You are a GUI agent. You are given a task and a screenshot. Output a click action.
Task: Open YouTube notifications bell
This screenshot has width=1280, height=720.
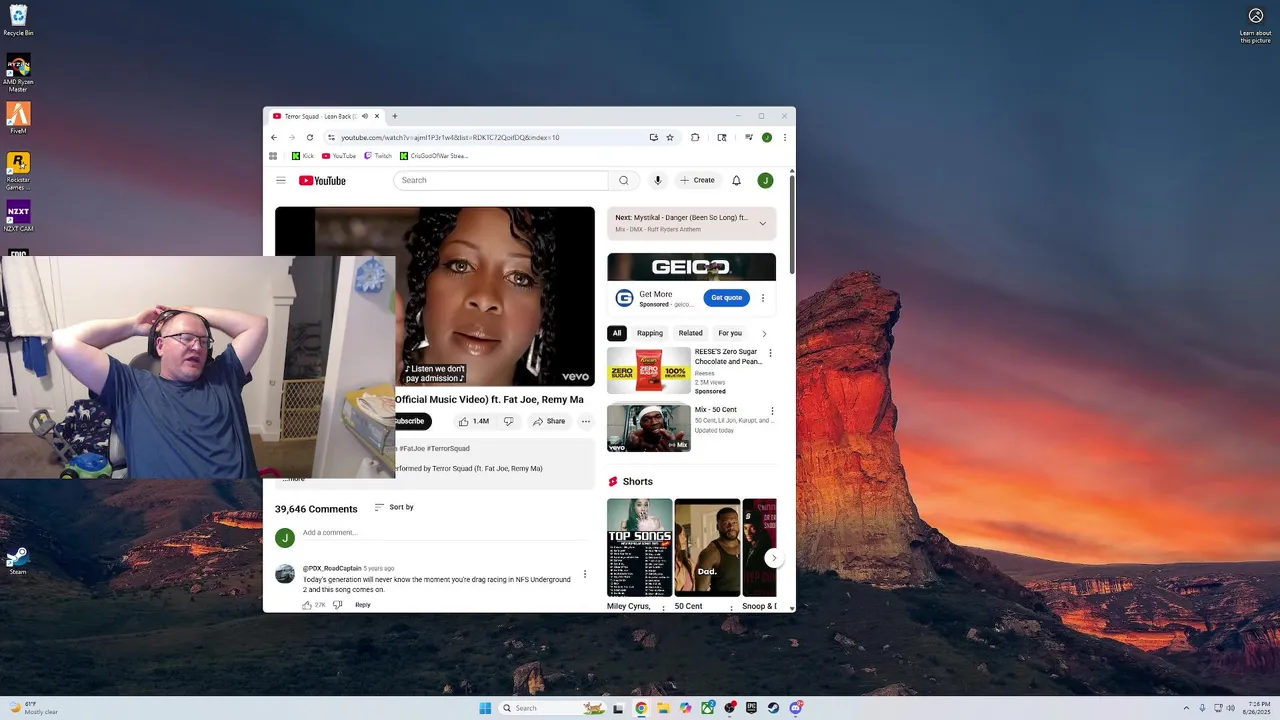click(736, 181)
